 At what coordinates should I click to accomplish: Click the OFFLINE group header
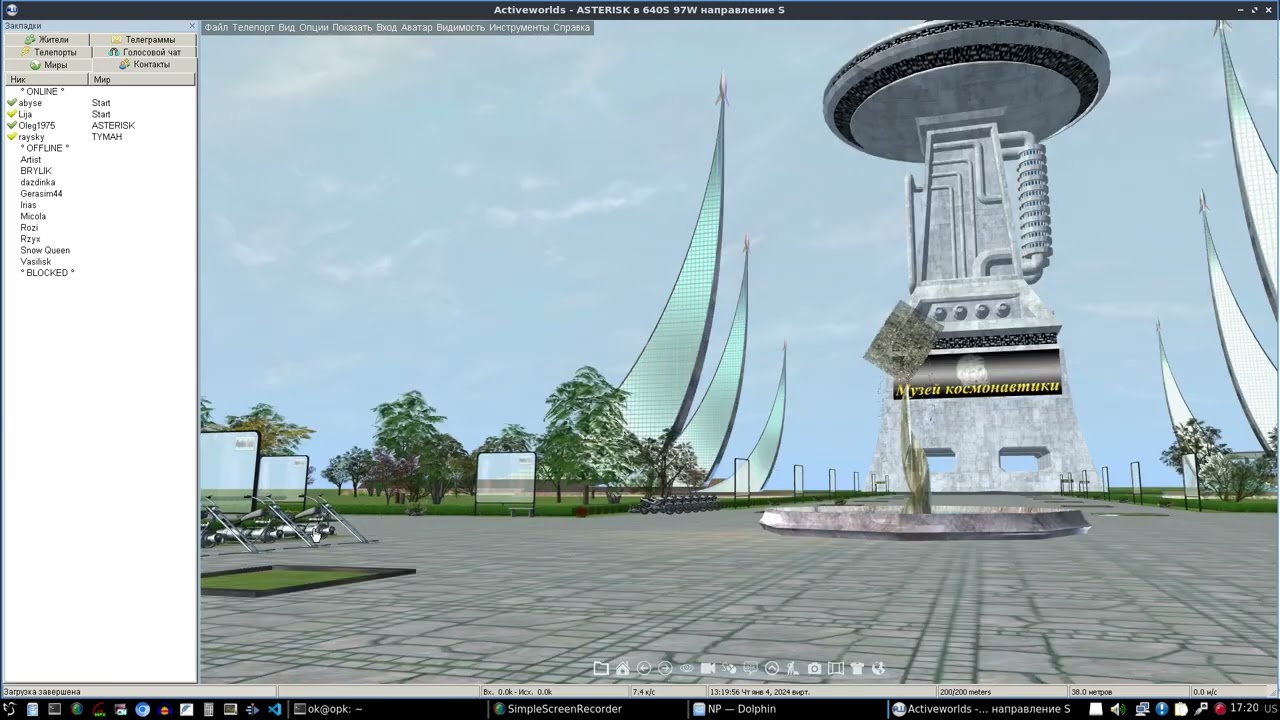point(45,148)
